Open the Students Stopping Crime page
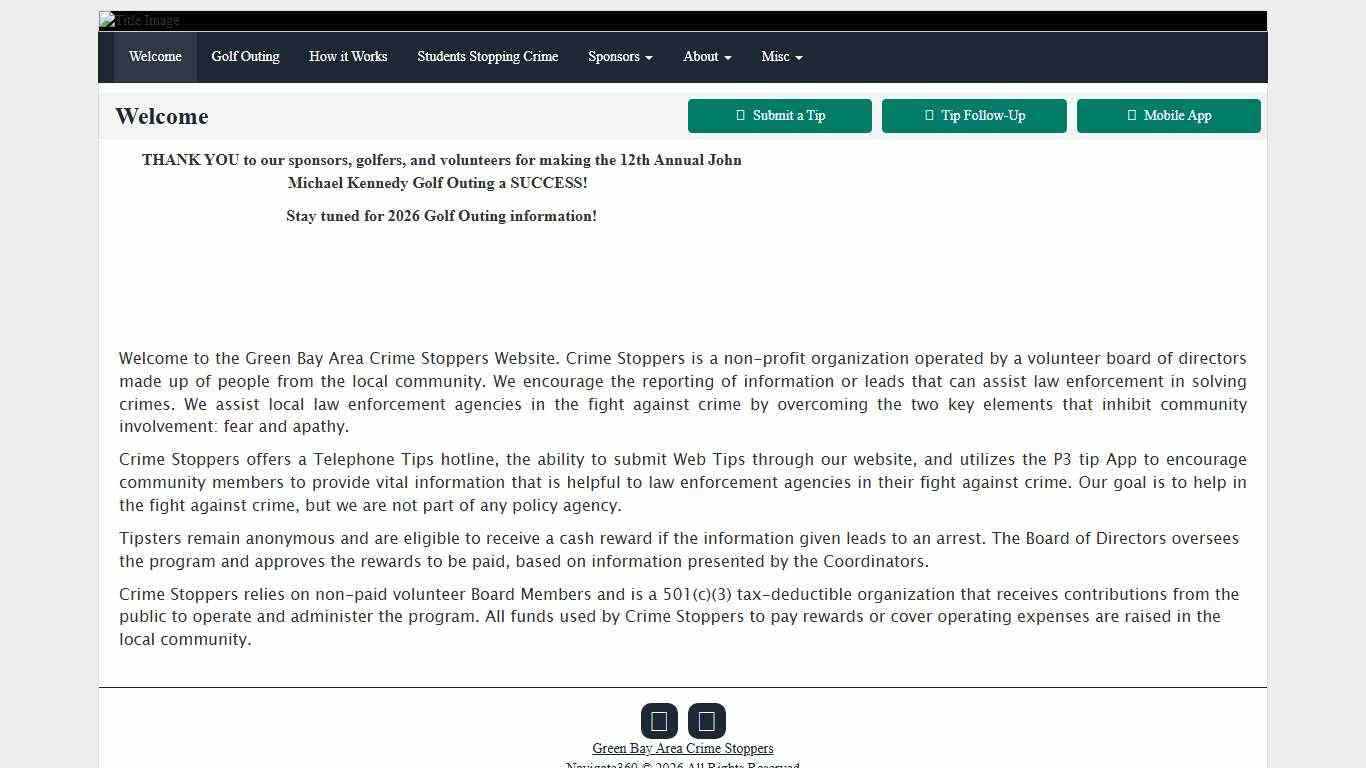Screen dimensions: 1366x768 (487, 57)
